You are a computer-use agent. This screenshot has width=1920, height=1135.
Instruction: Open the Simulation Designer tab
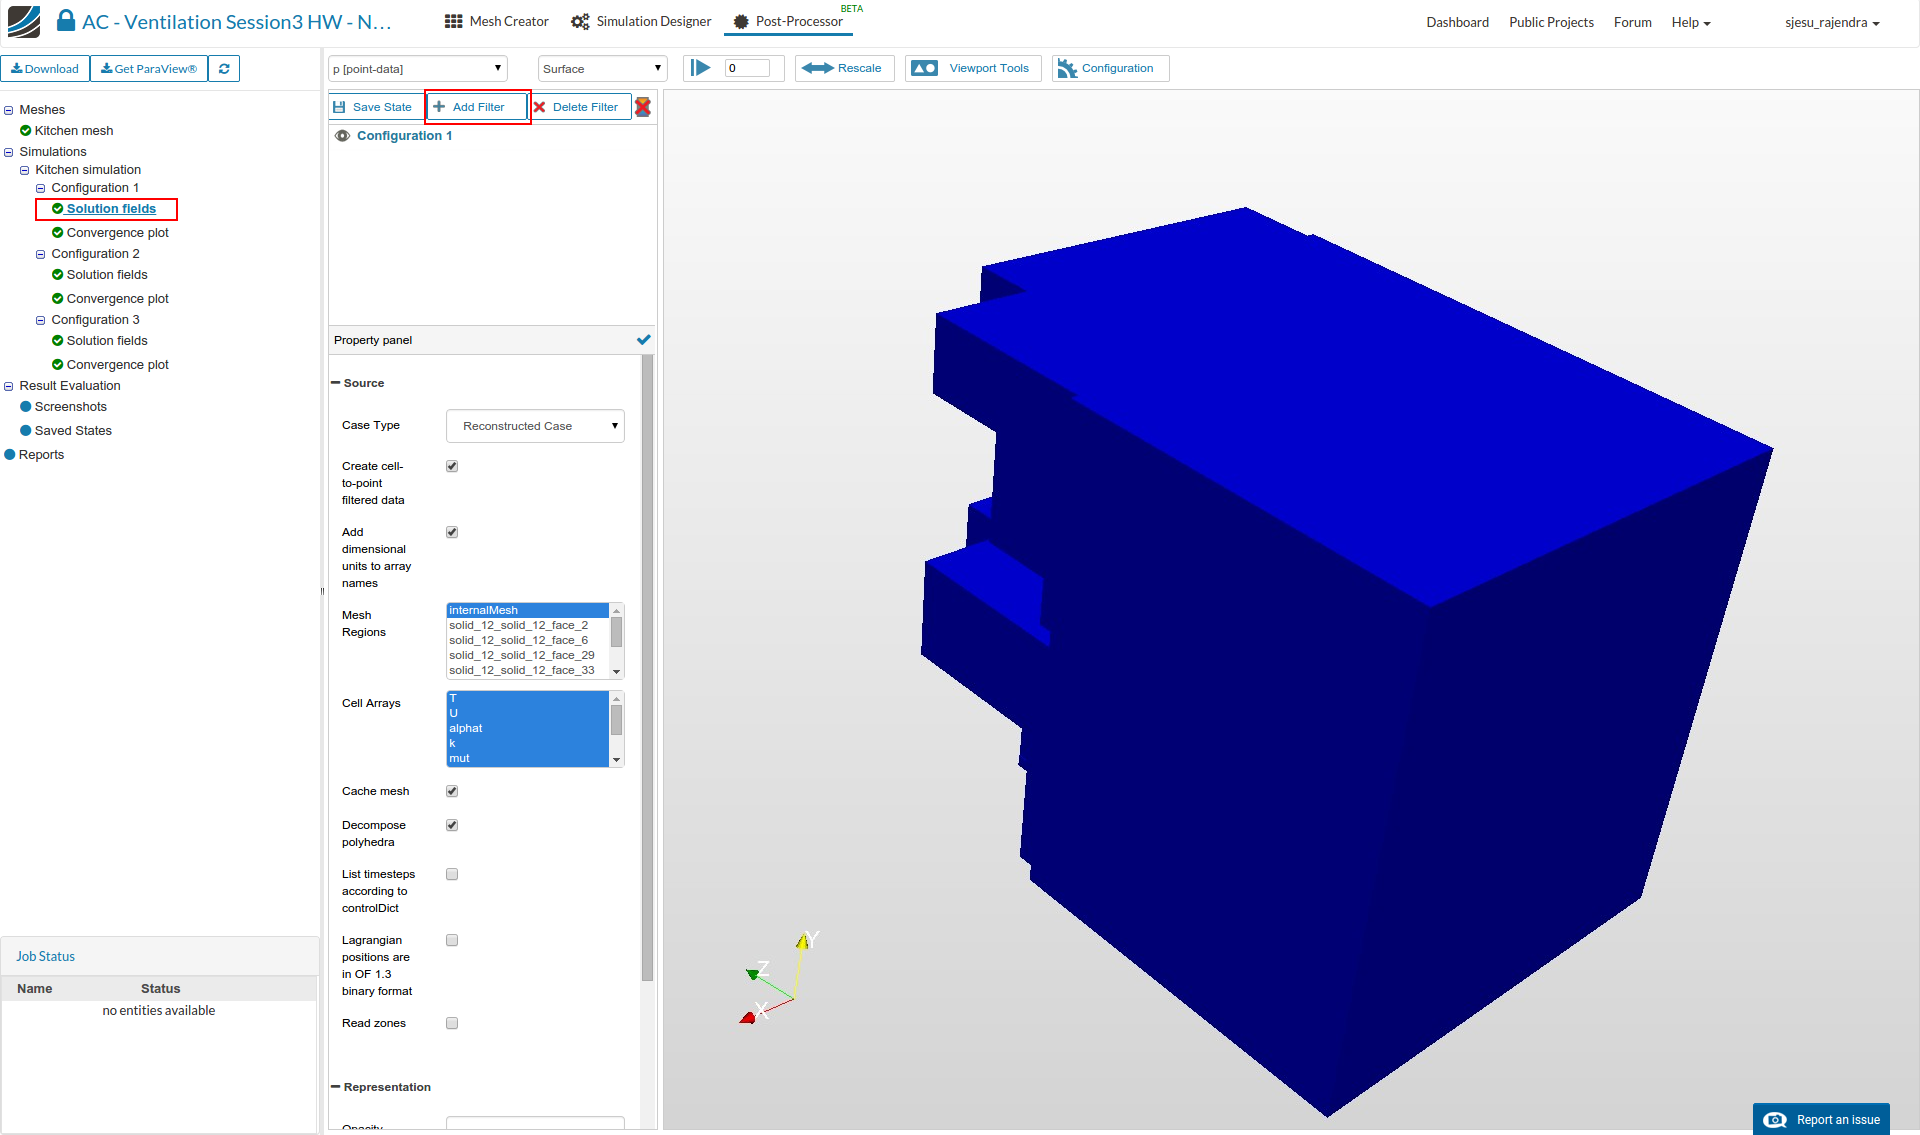(641, 21)
